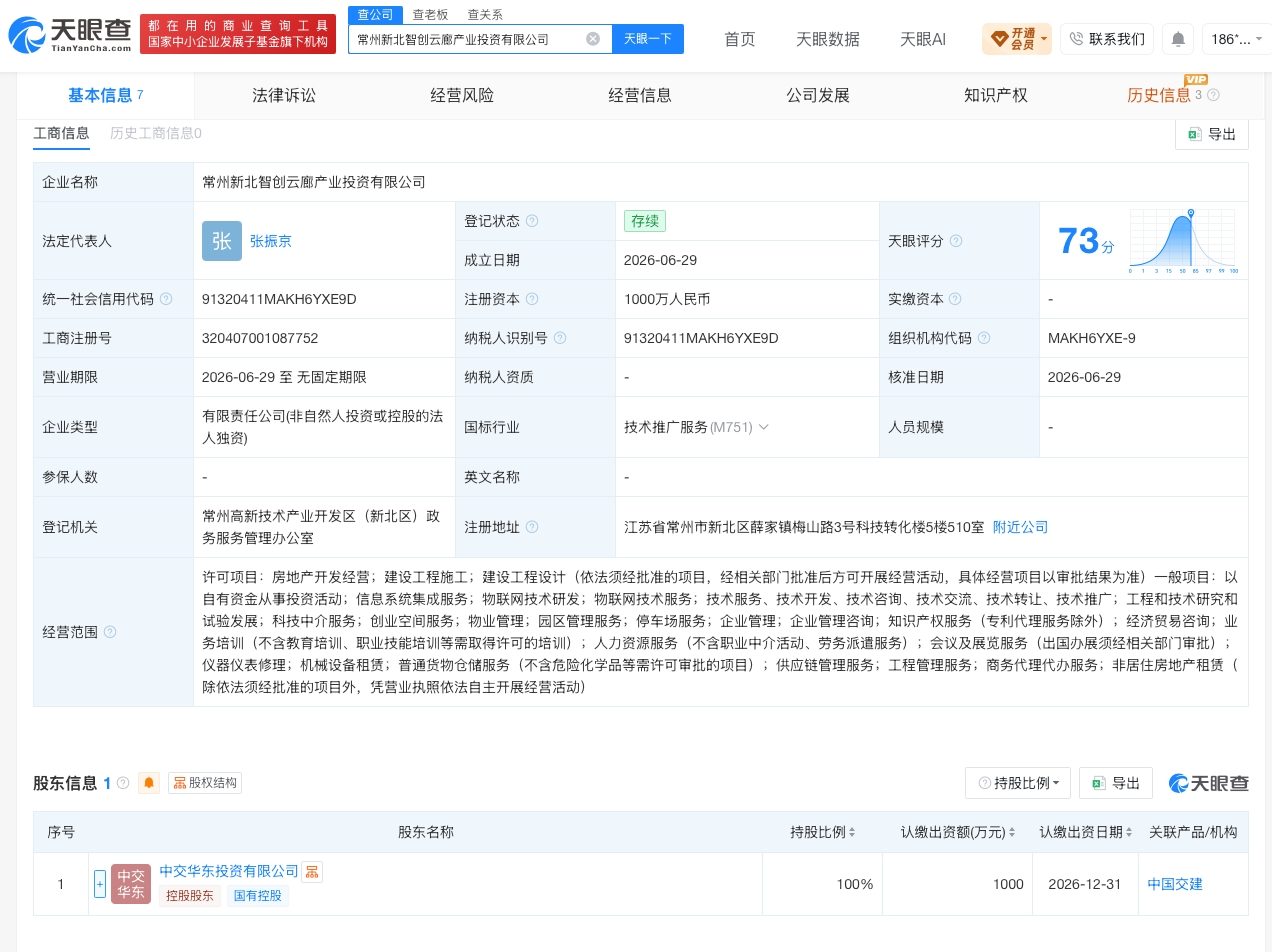This screenshot has height=952, width=1272.
Task: Switch to 查关系 search tab
Action: pyautogui.click(x=485, y=14)
